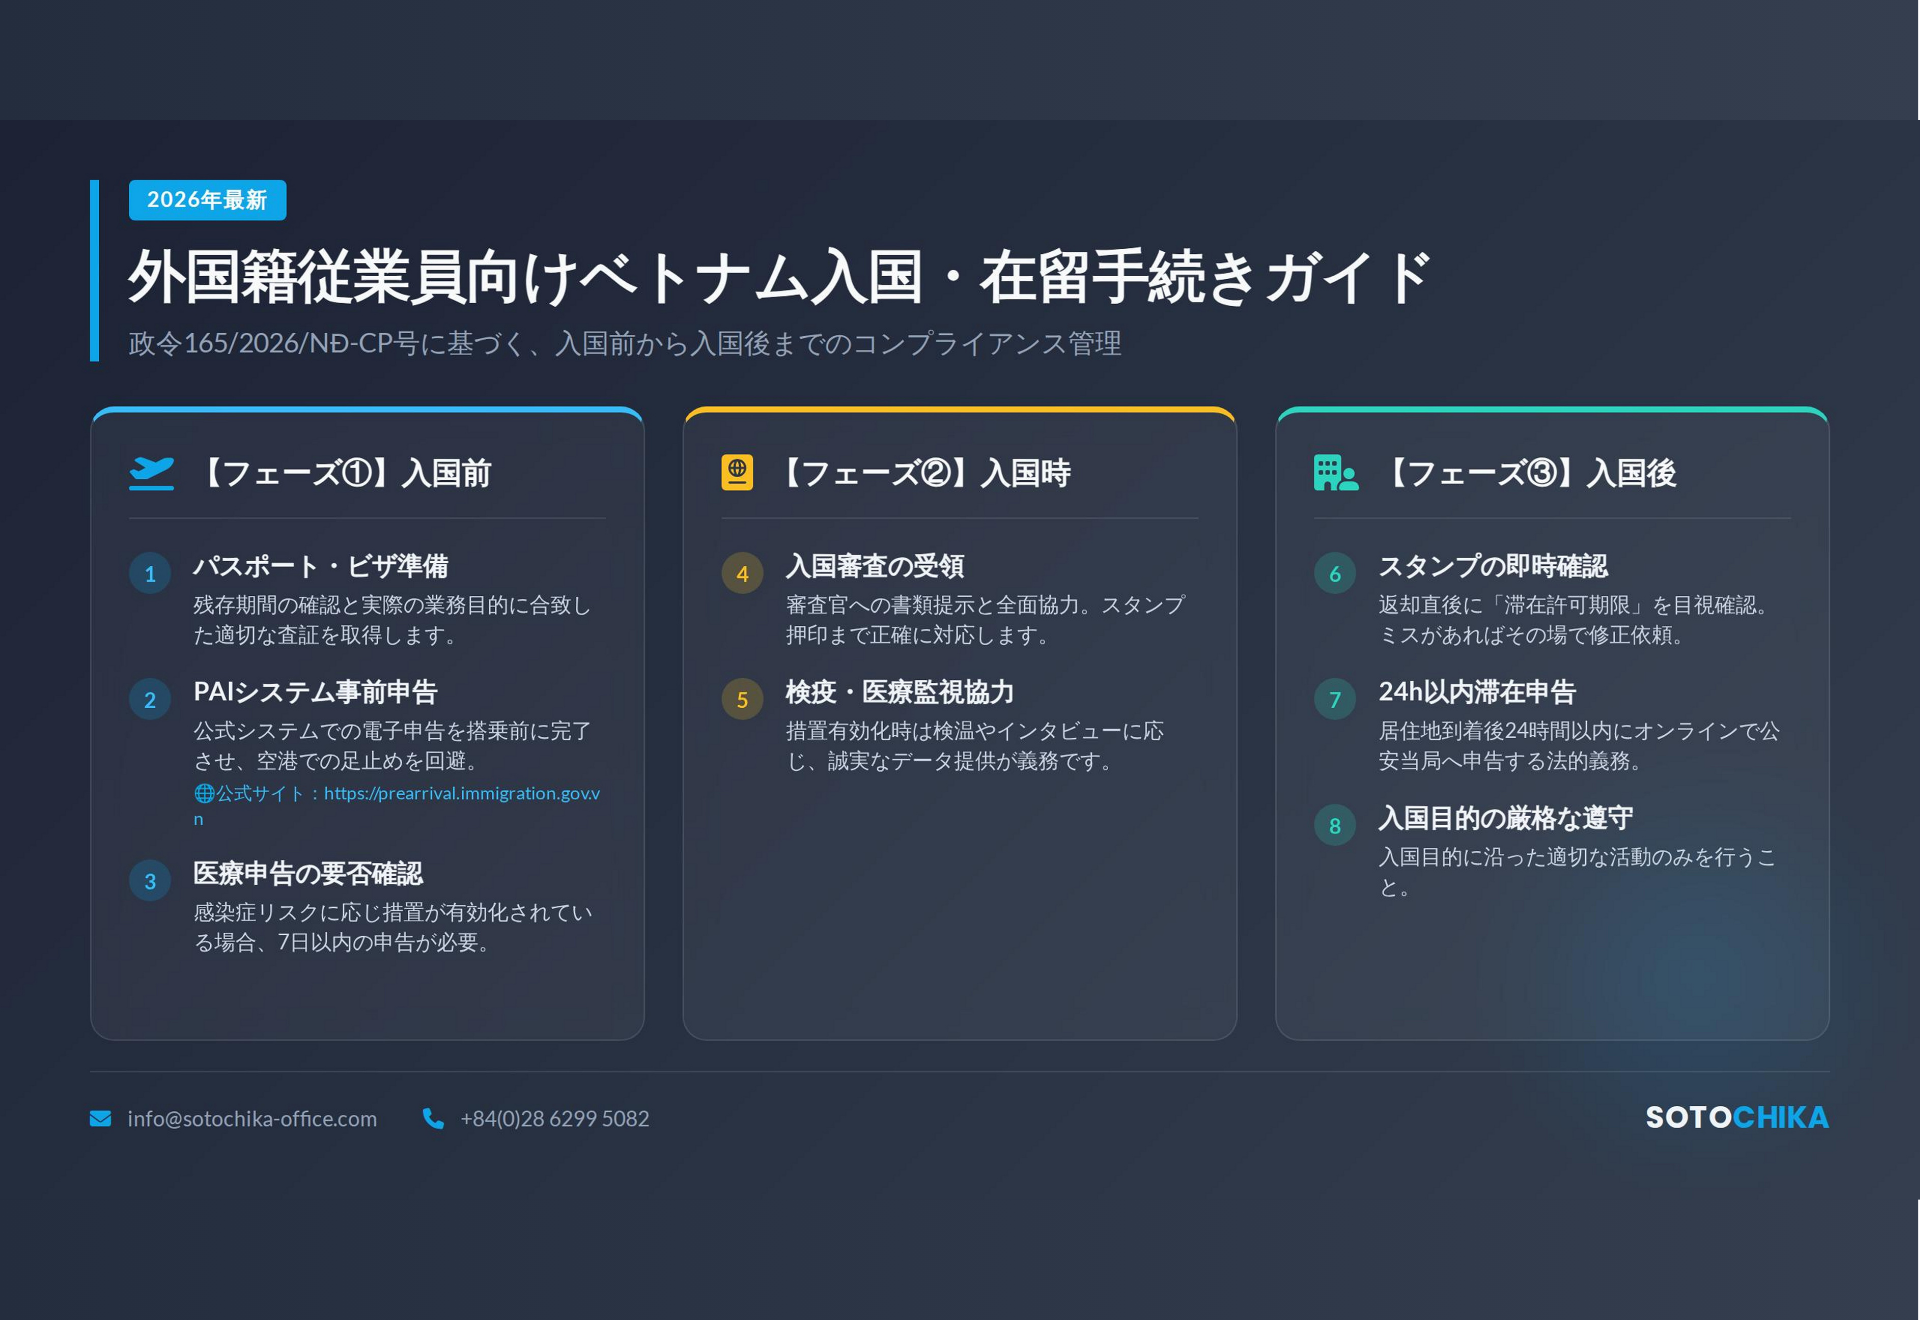This screenshot has height=1320, width=1920.
Task: Click the description starting 審査官への書類提示
Action: tap(985, 620)
